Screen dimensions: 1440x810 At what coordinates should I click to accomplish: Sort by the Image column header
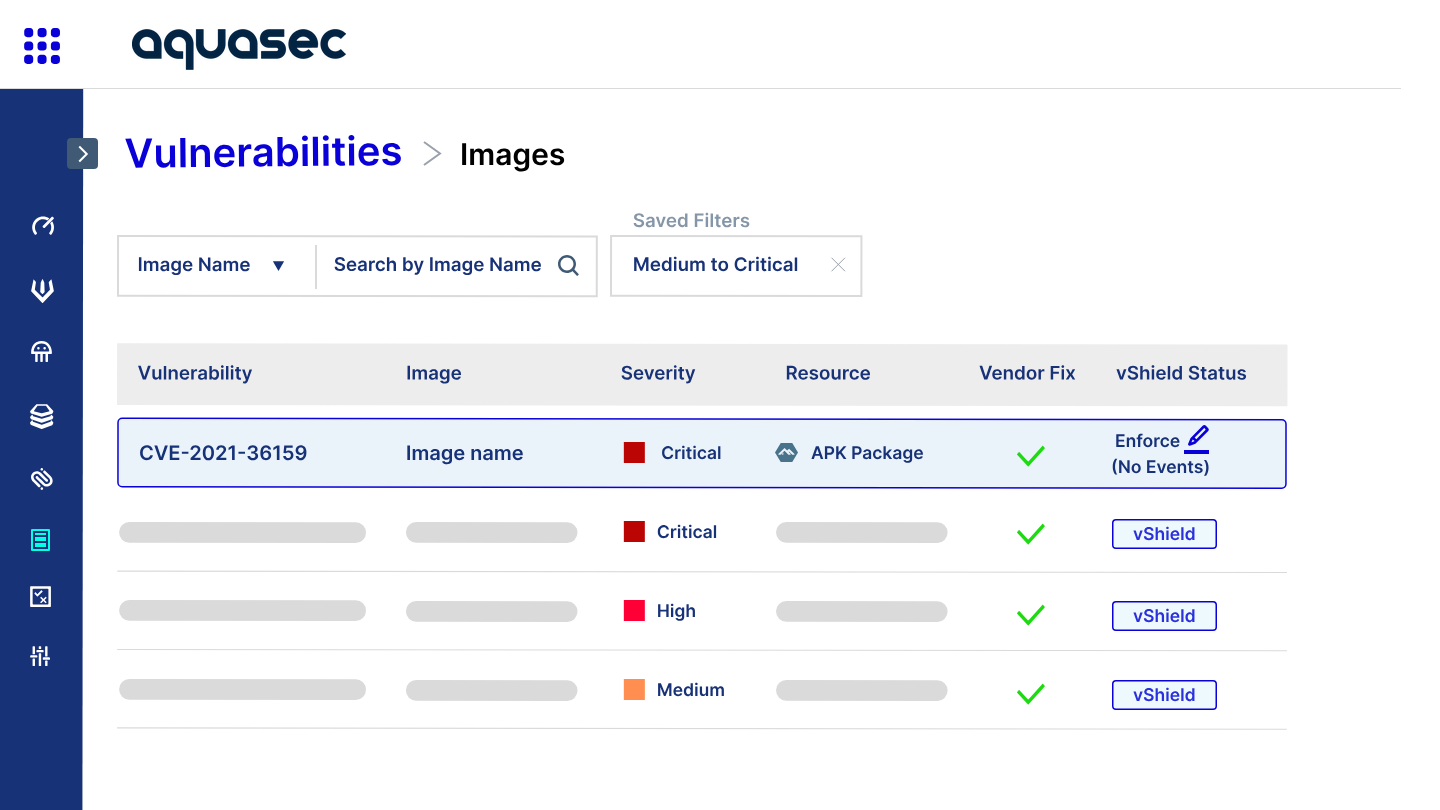pos(434,373)
